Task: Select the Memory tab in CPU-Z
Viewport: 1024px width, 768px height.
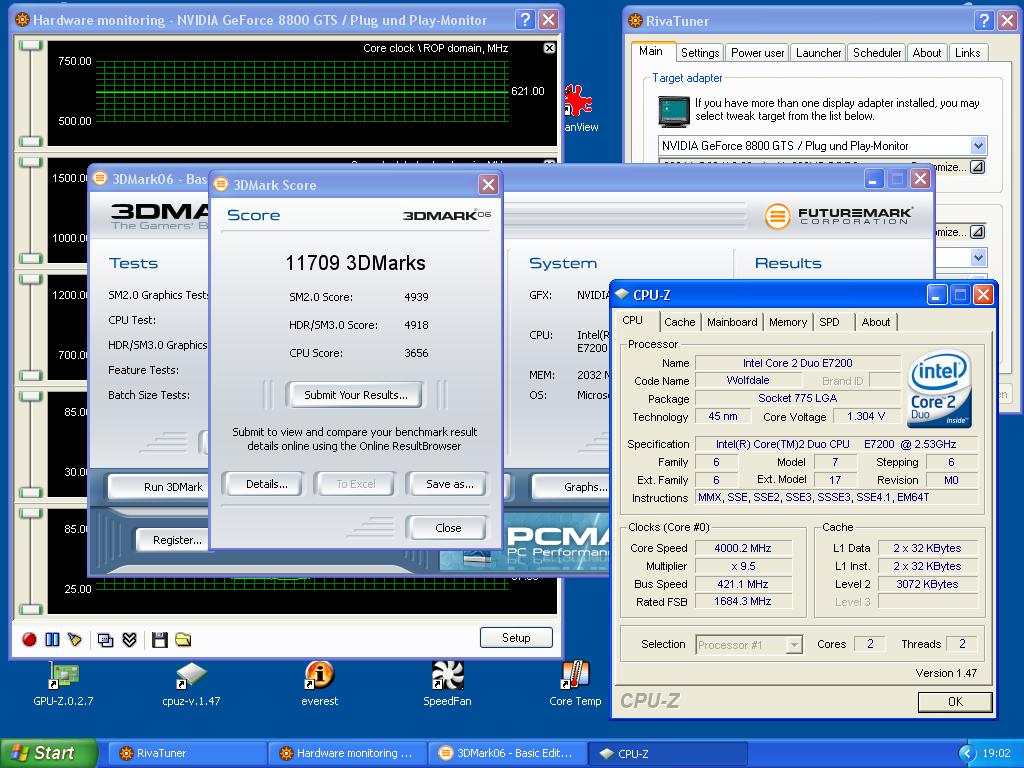Action: (x=788, y=322)
